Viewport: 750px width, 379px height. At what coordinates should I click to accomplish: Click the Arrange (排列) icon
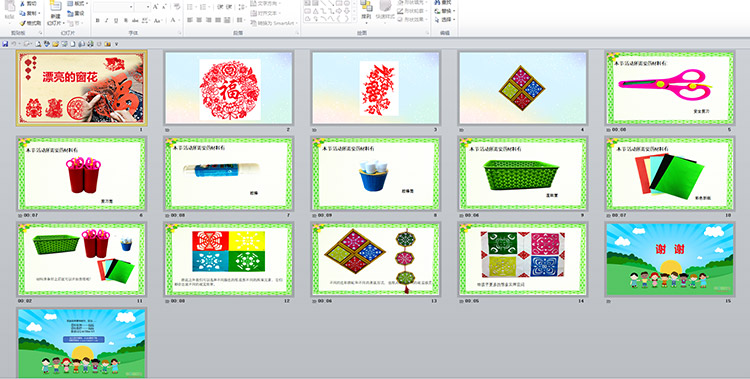pos(366,6)
